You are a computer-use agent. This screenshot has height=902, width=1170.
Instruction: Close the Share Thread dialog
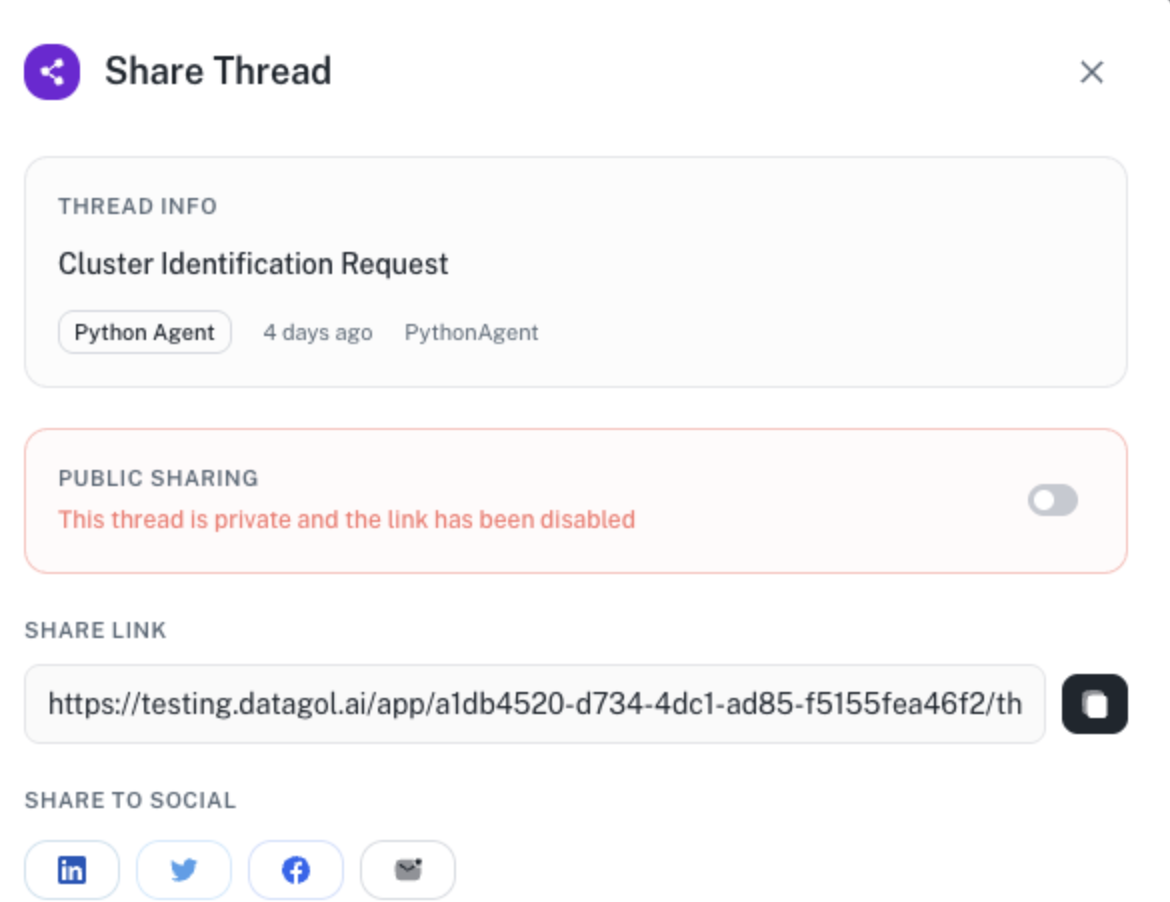tap(1091, 72)
